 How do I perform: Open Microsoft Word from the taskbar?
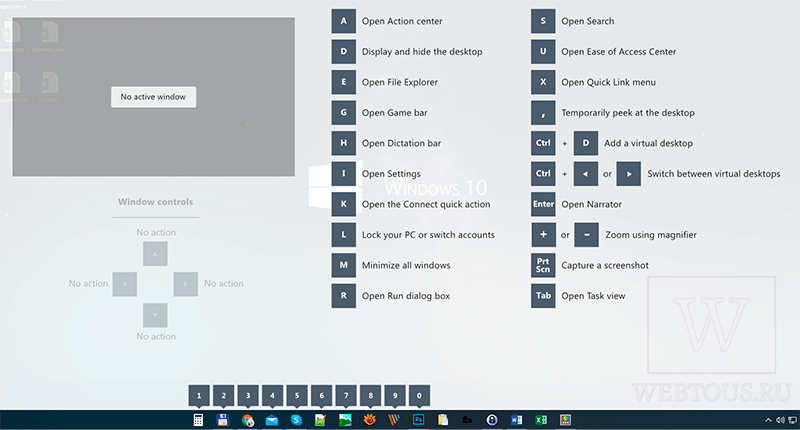(x=516, y=420)
